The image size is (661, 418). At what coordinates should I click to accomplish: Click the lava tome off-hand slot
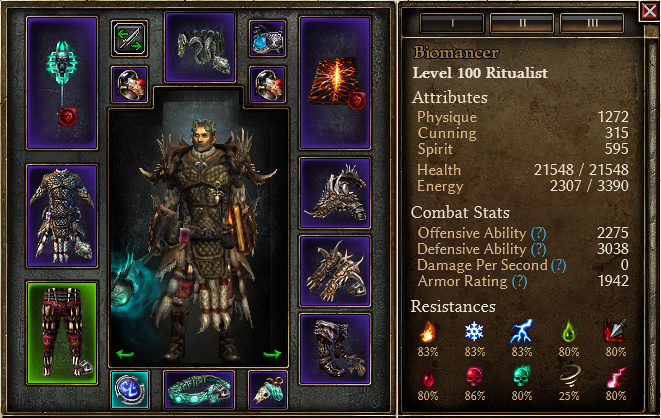point(335,83)
